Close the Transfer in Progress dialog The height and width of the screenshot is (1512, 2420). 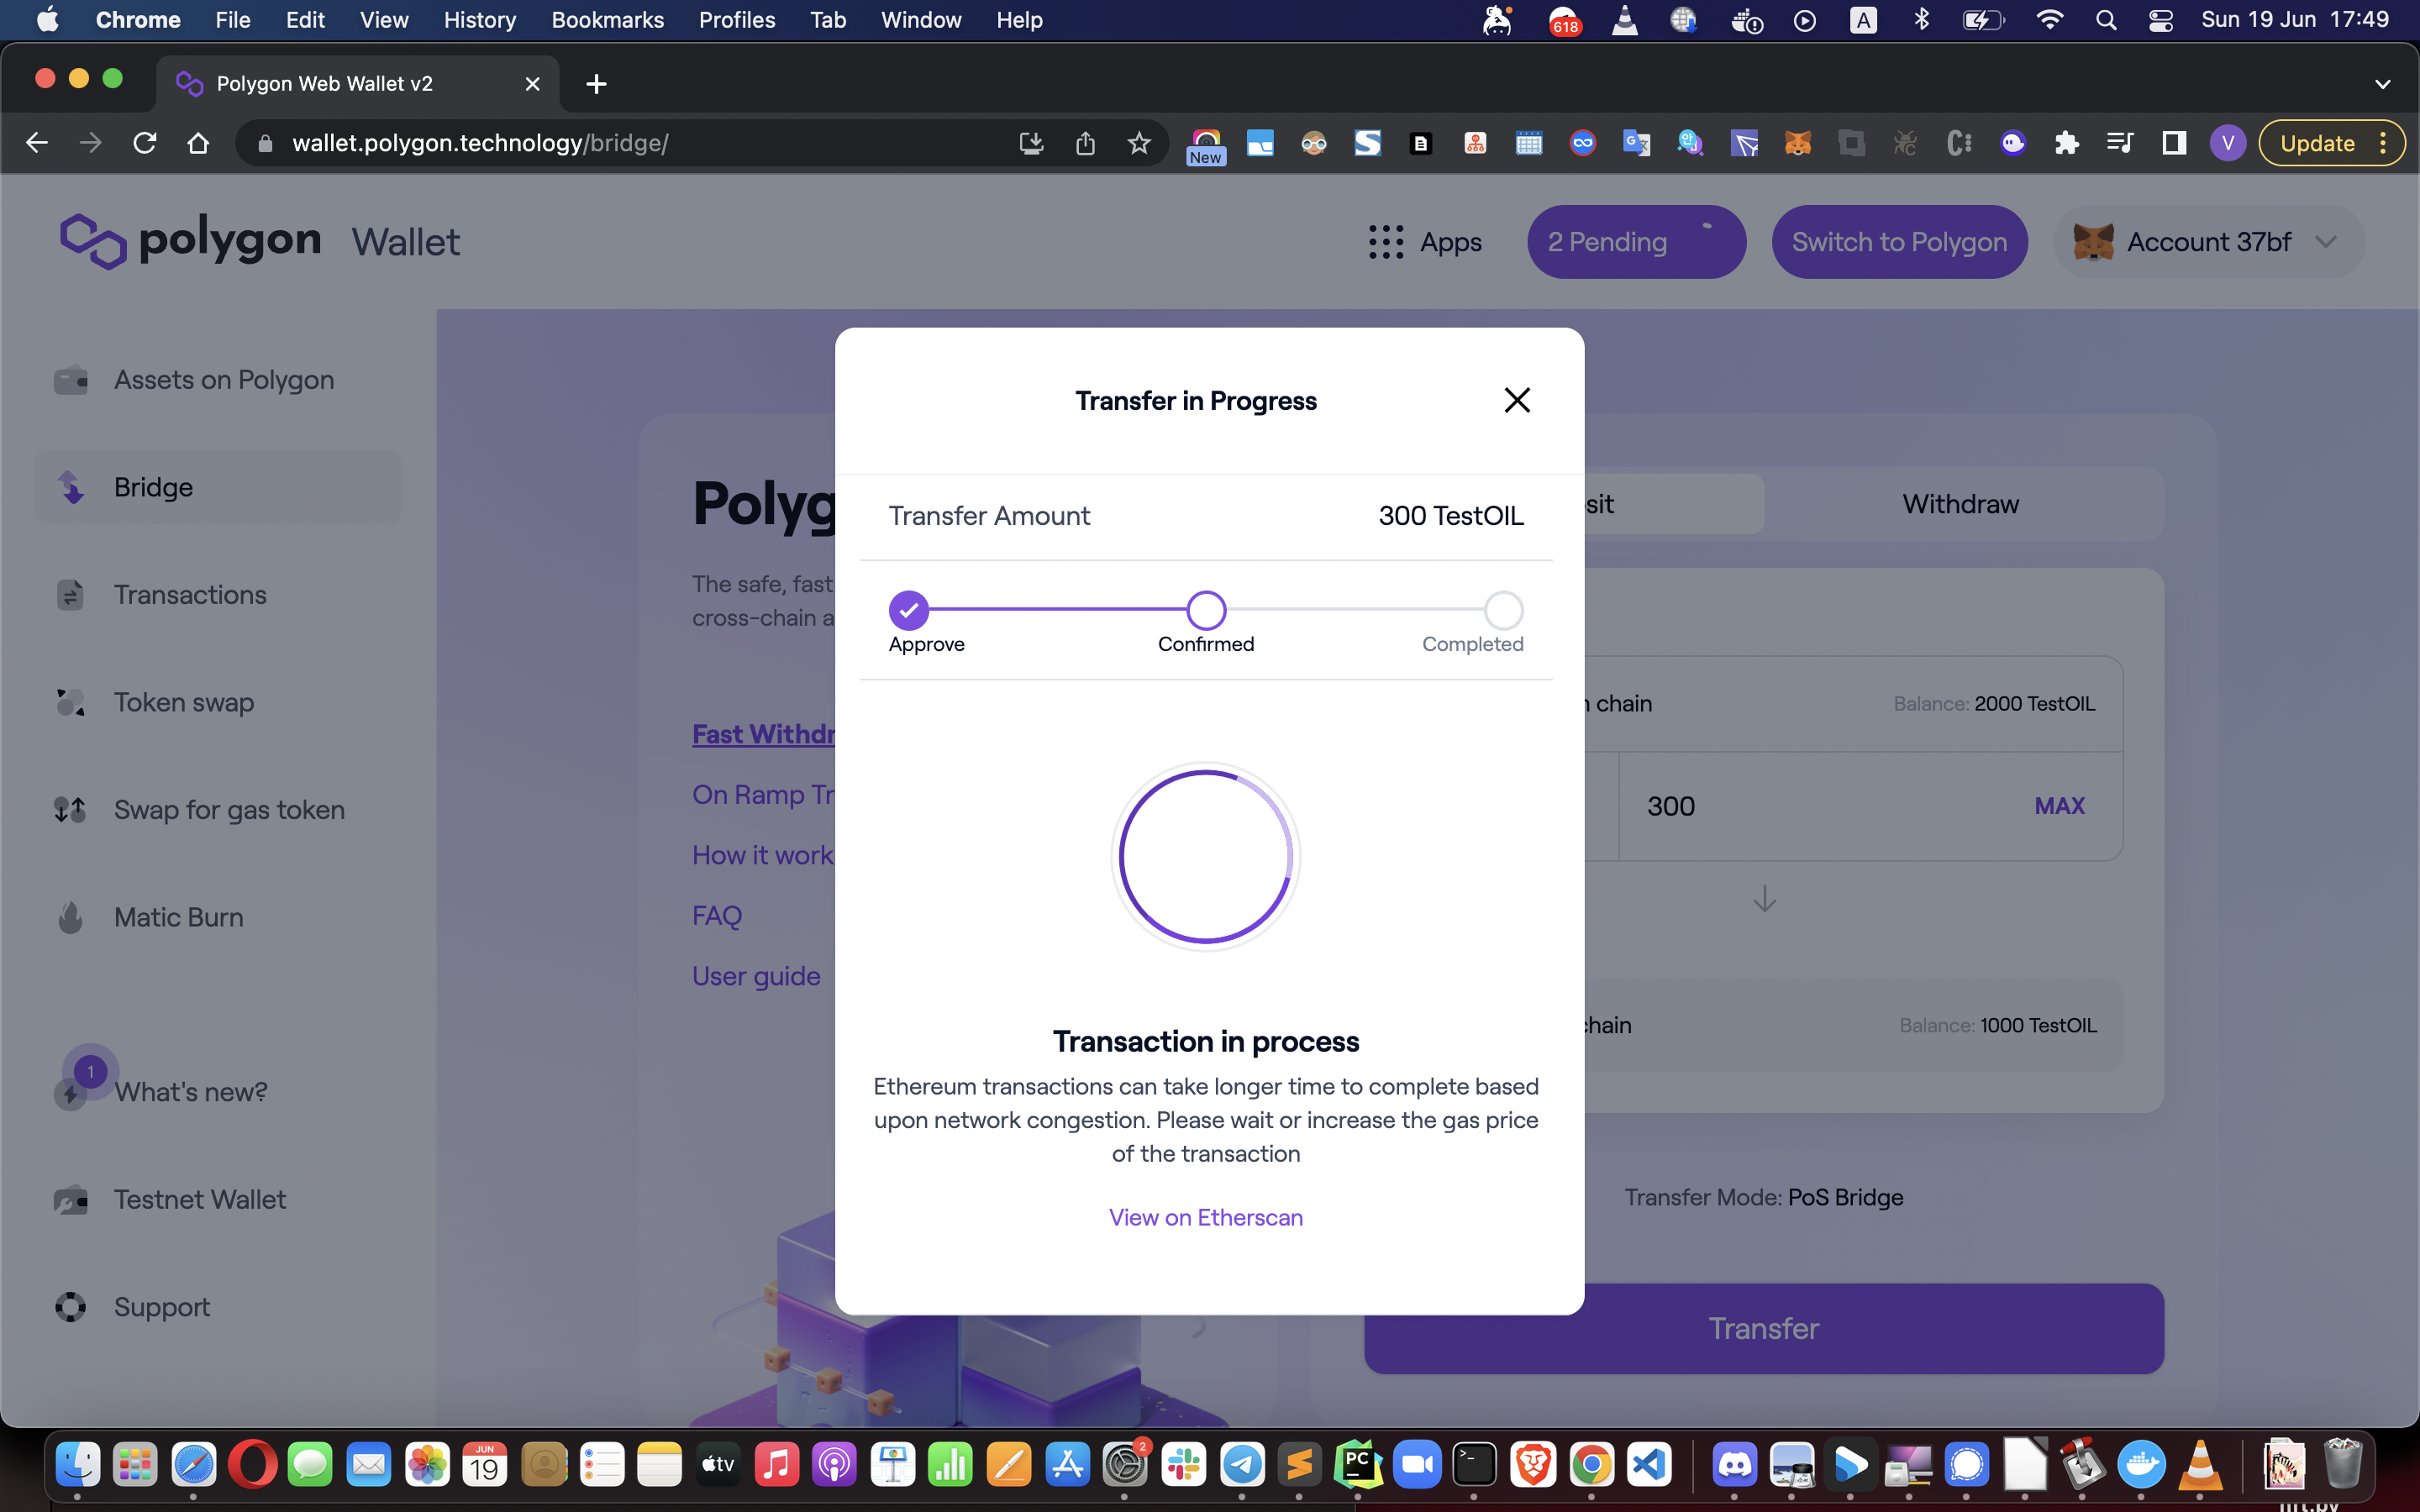pos(1516,400)
